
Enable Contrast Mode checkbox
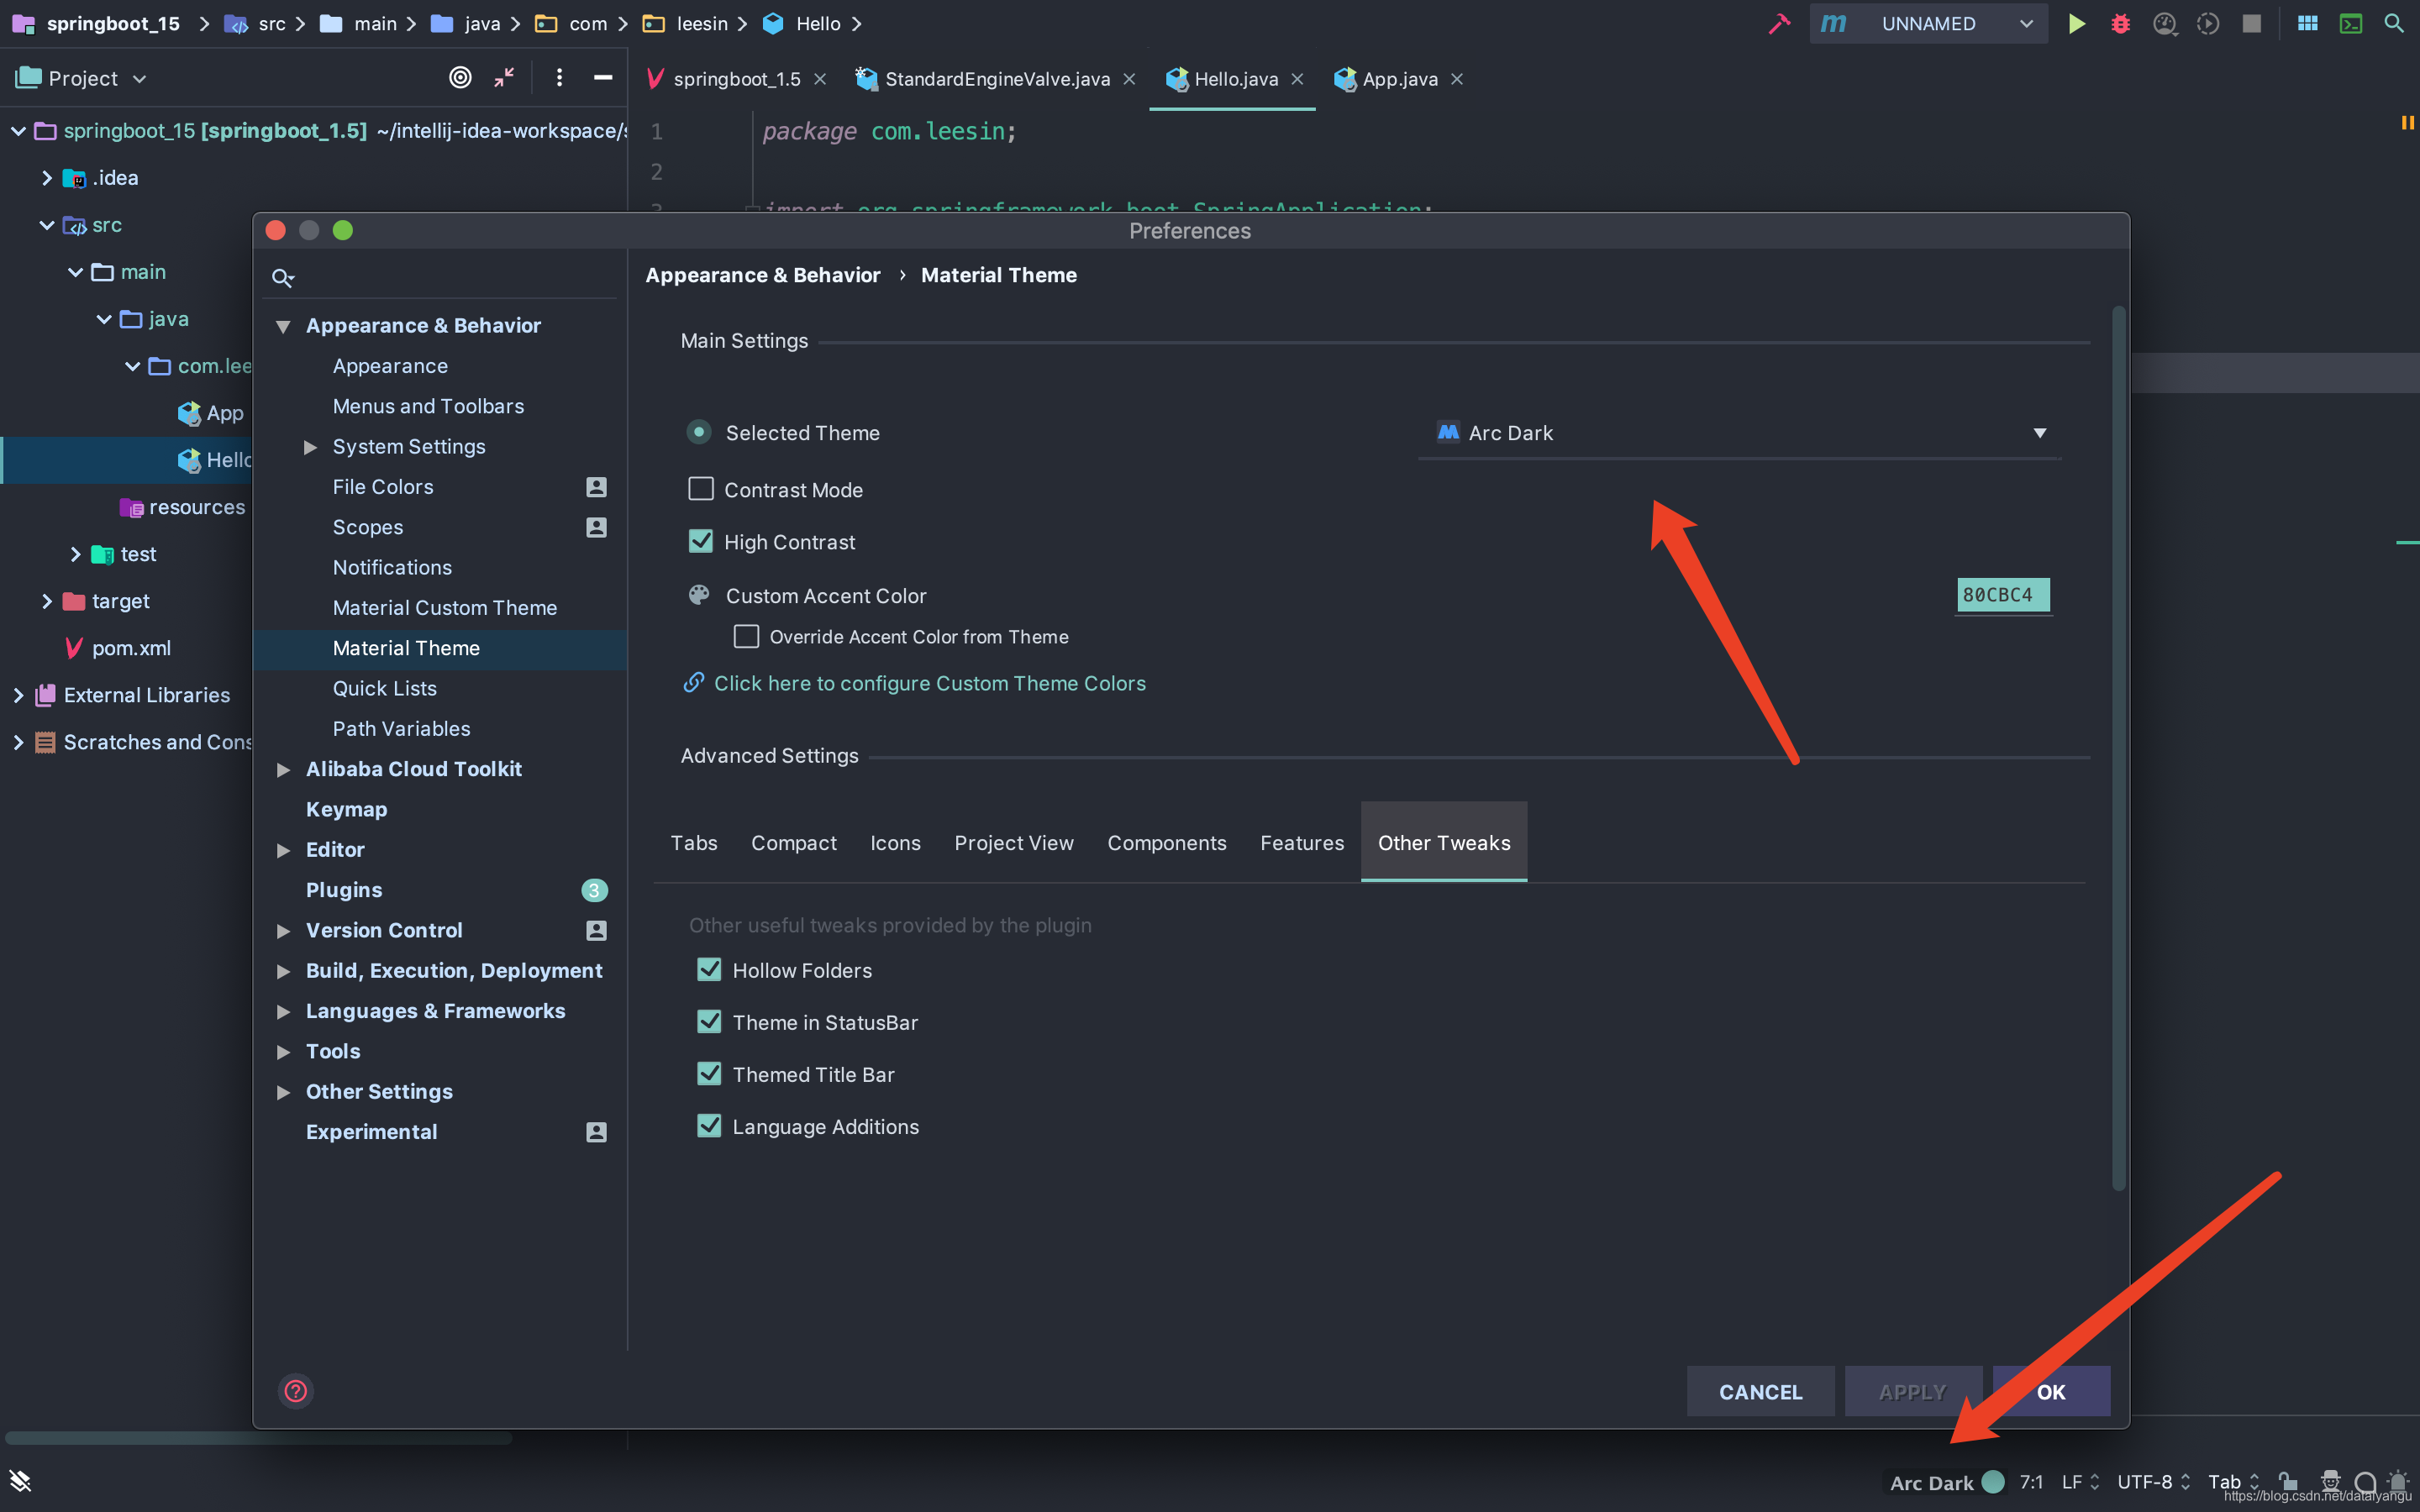(x=701, y=489)
